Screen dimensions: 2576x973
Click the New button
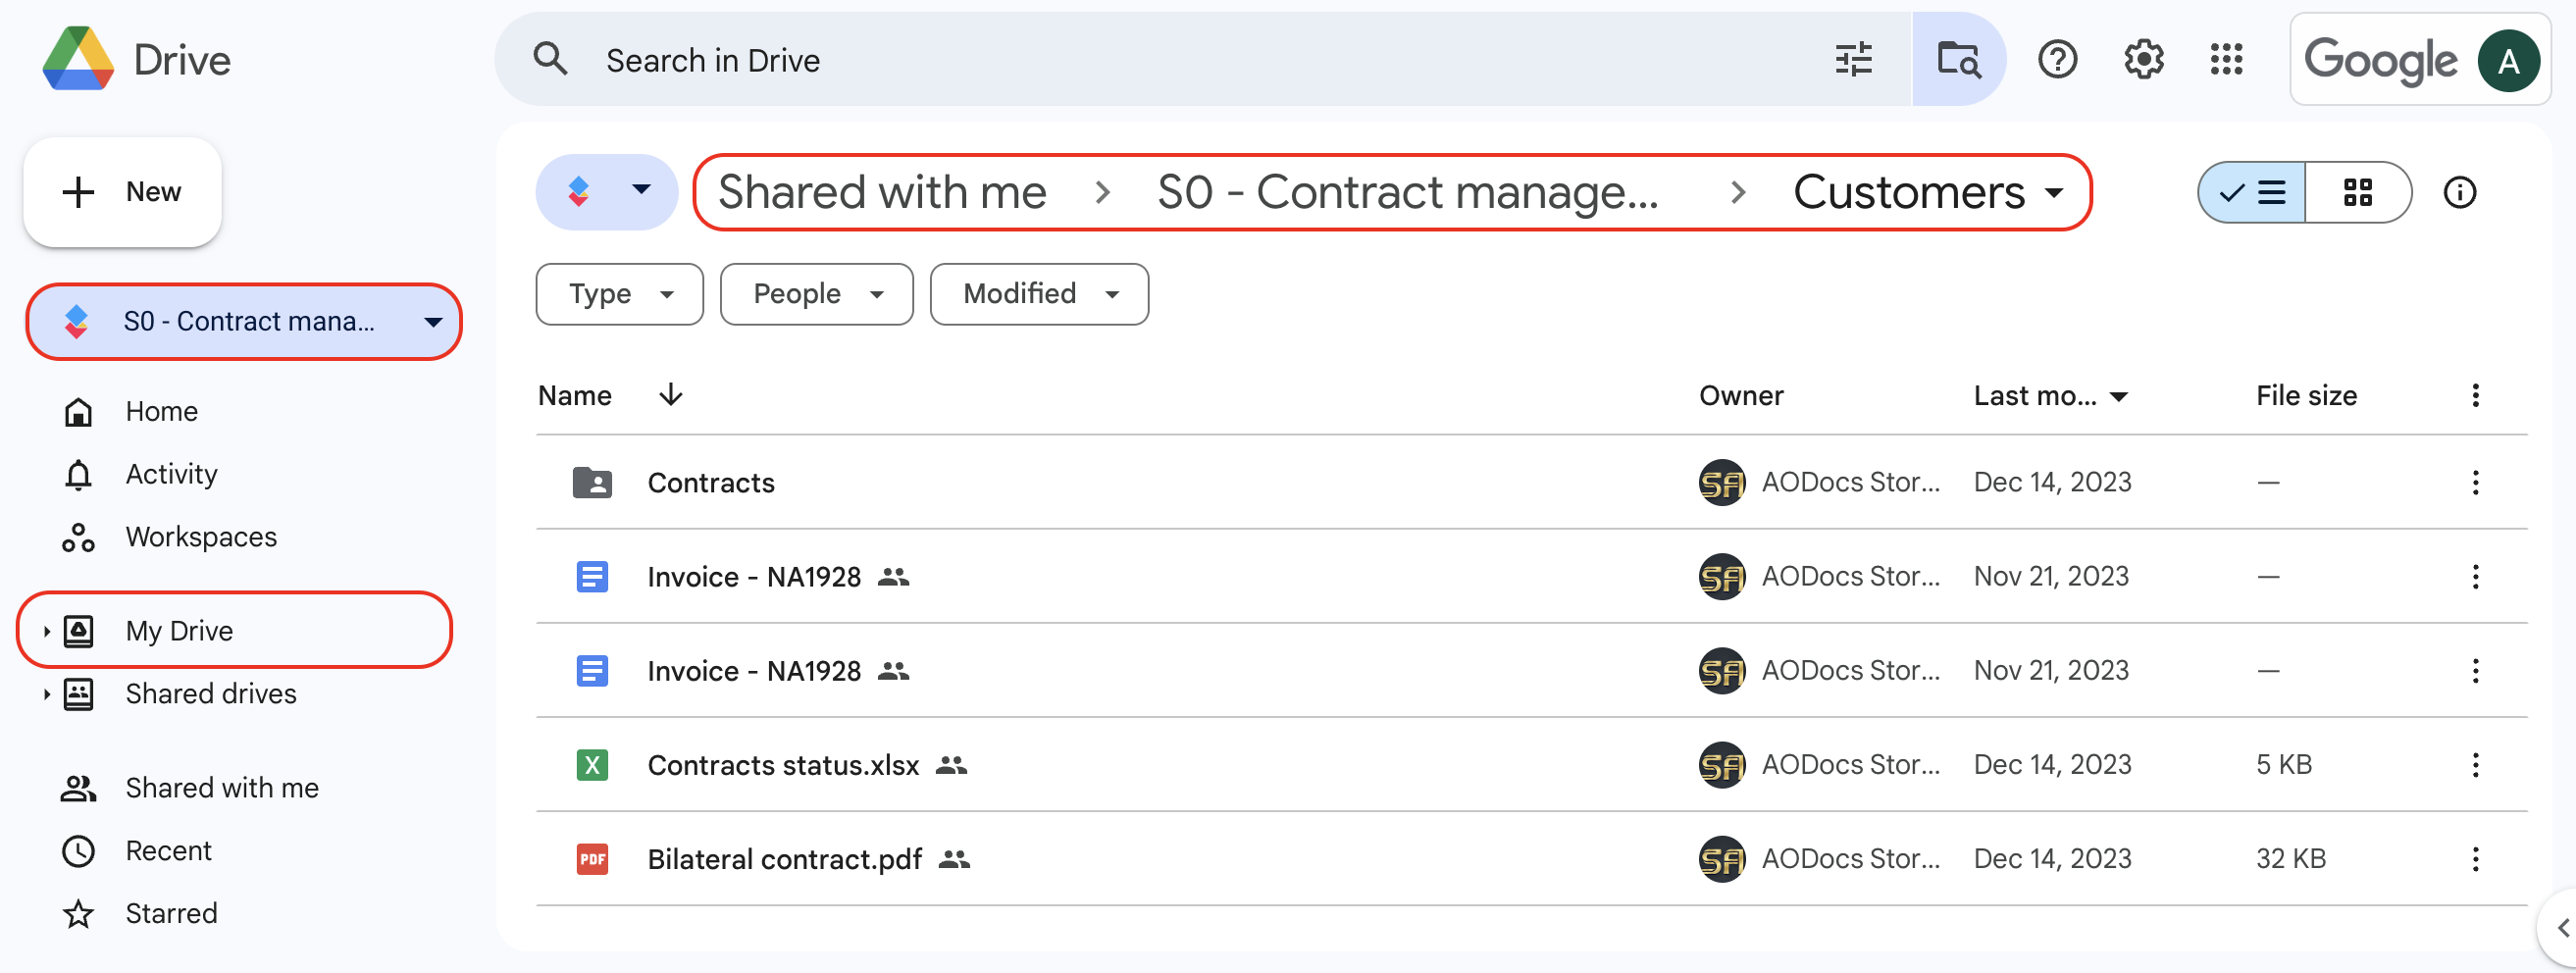[122, 192]
